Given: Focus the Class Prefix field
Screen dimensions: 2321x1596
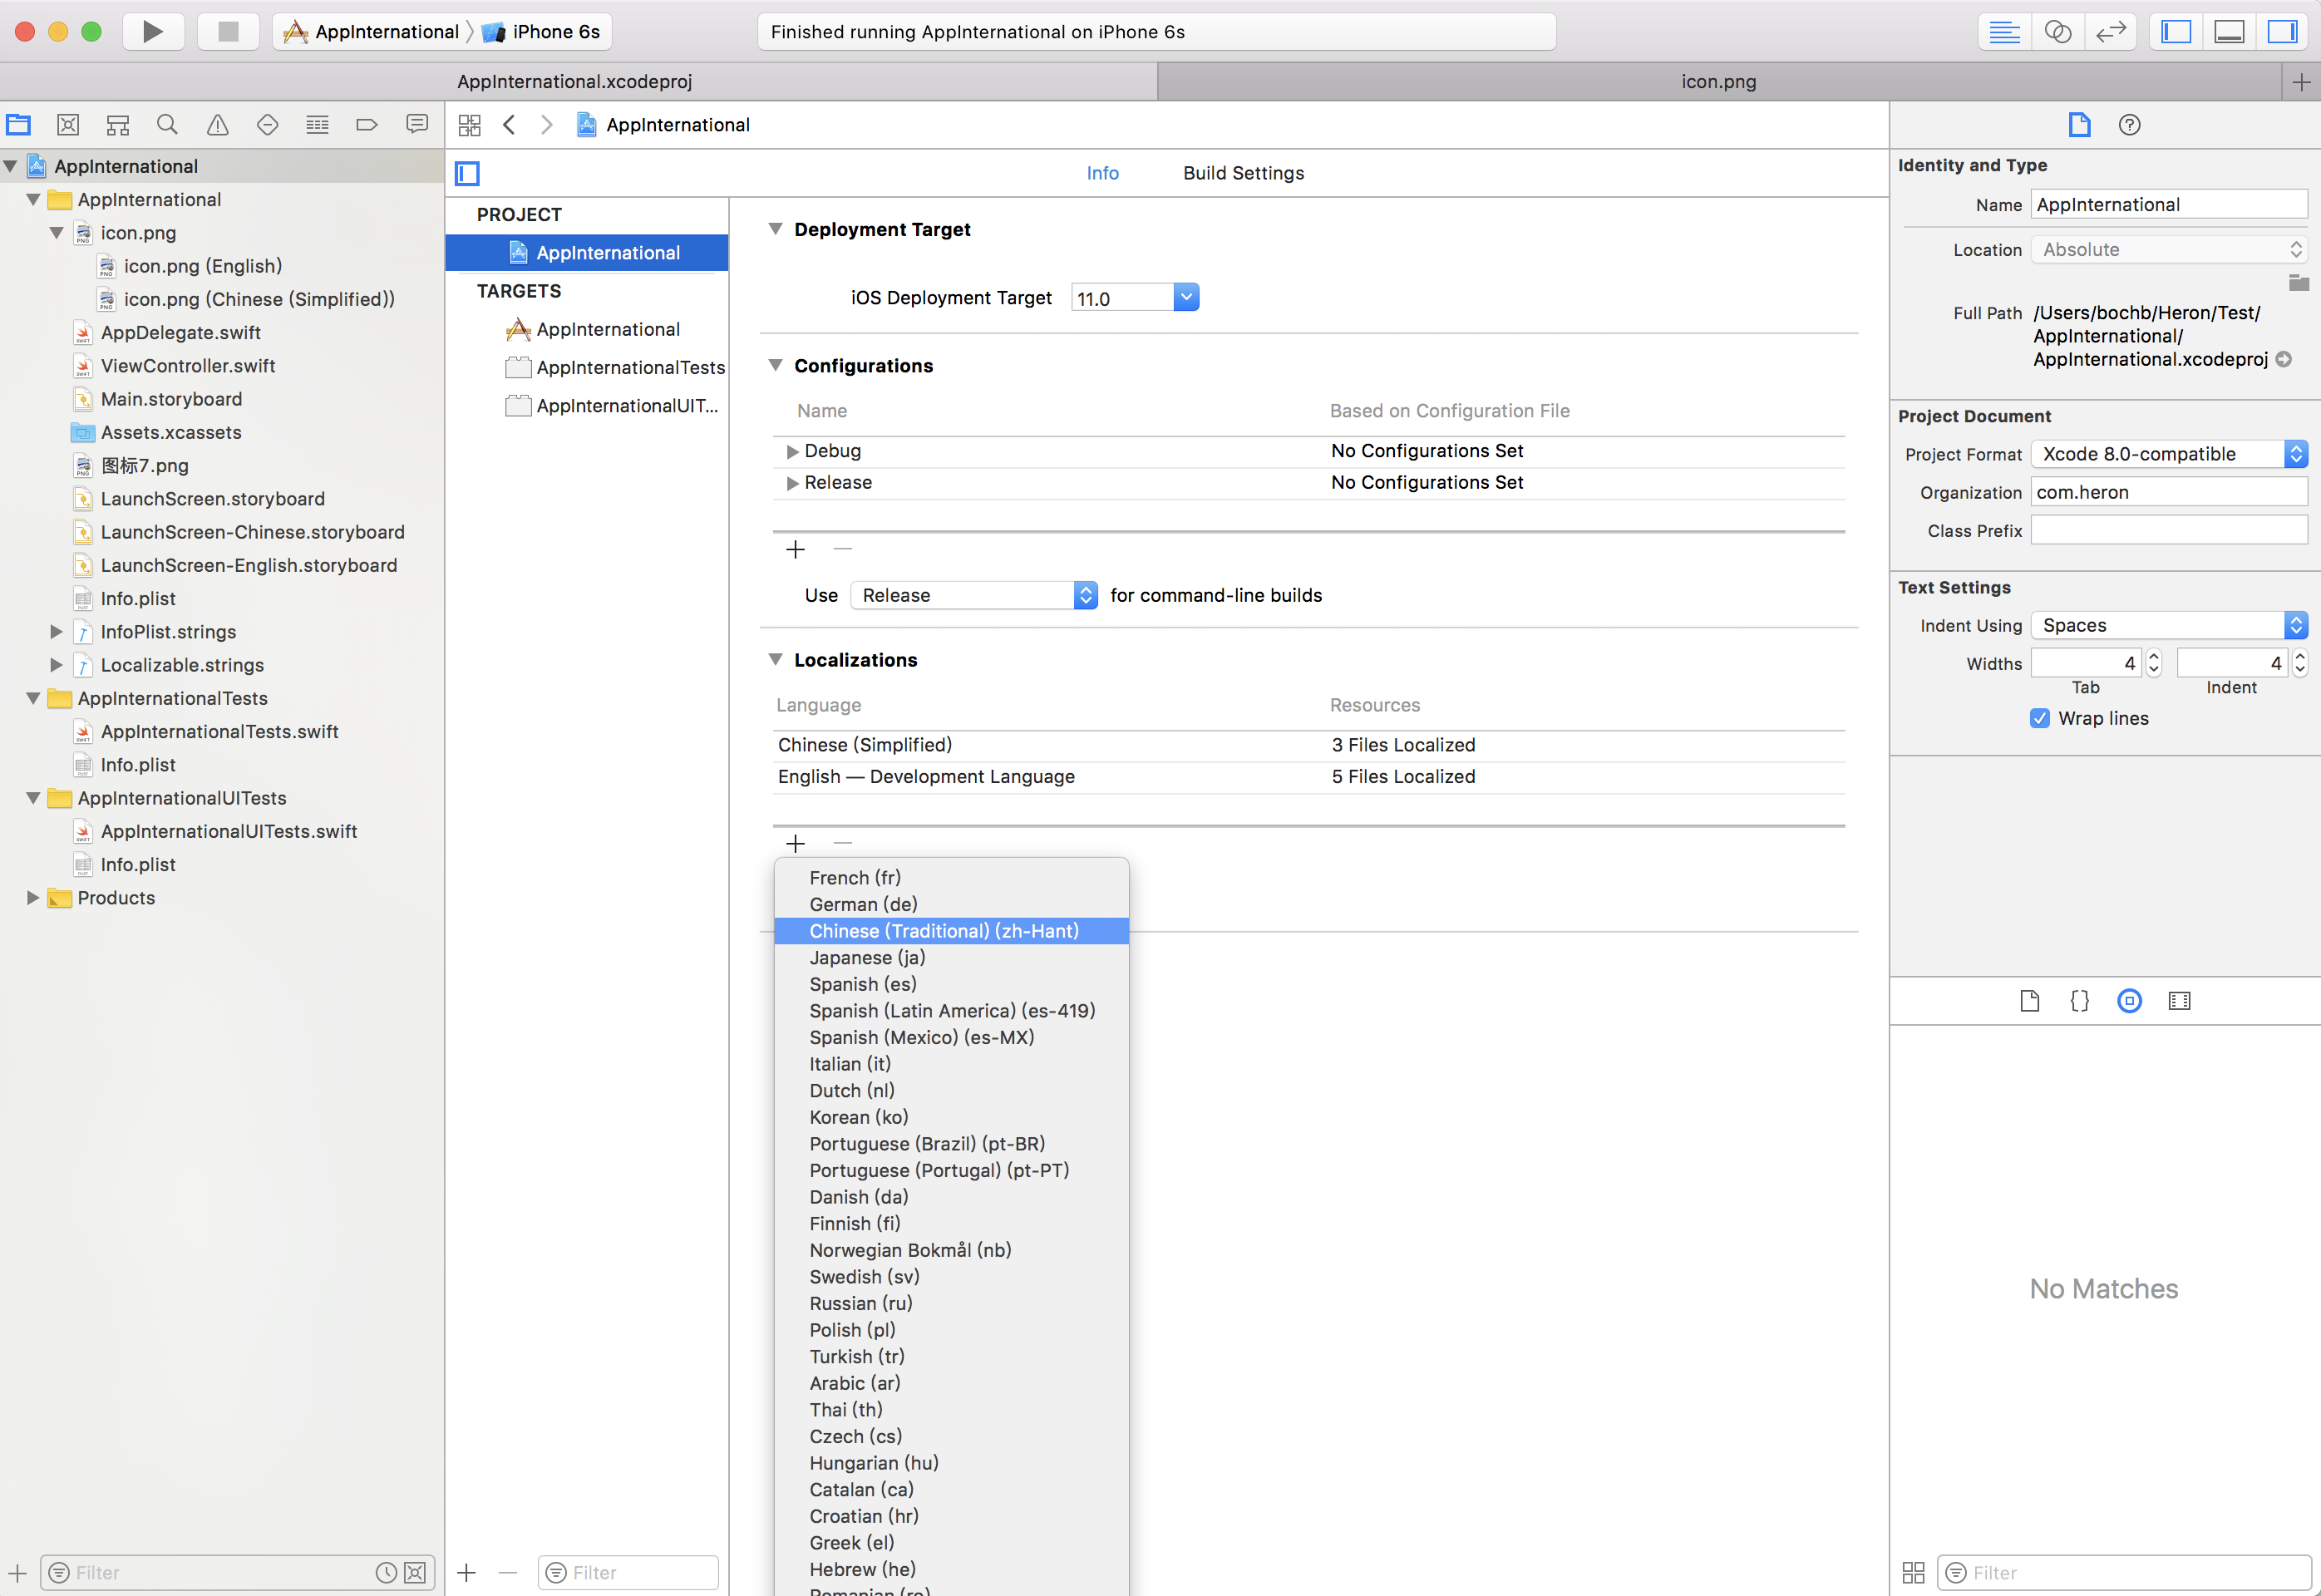Looking at the screenshot, I should [2168, 531].
